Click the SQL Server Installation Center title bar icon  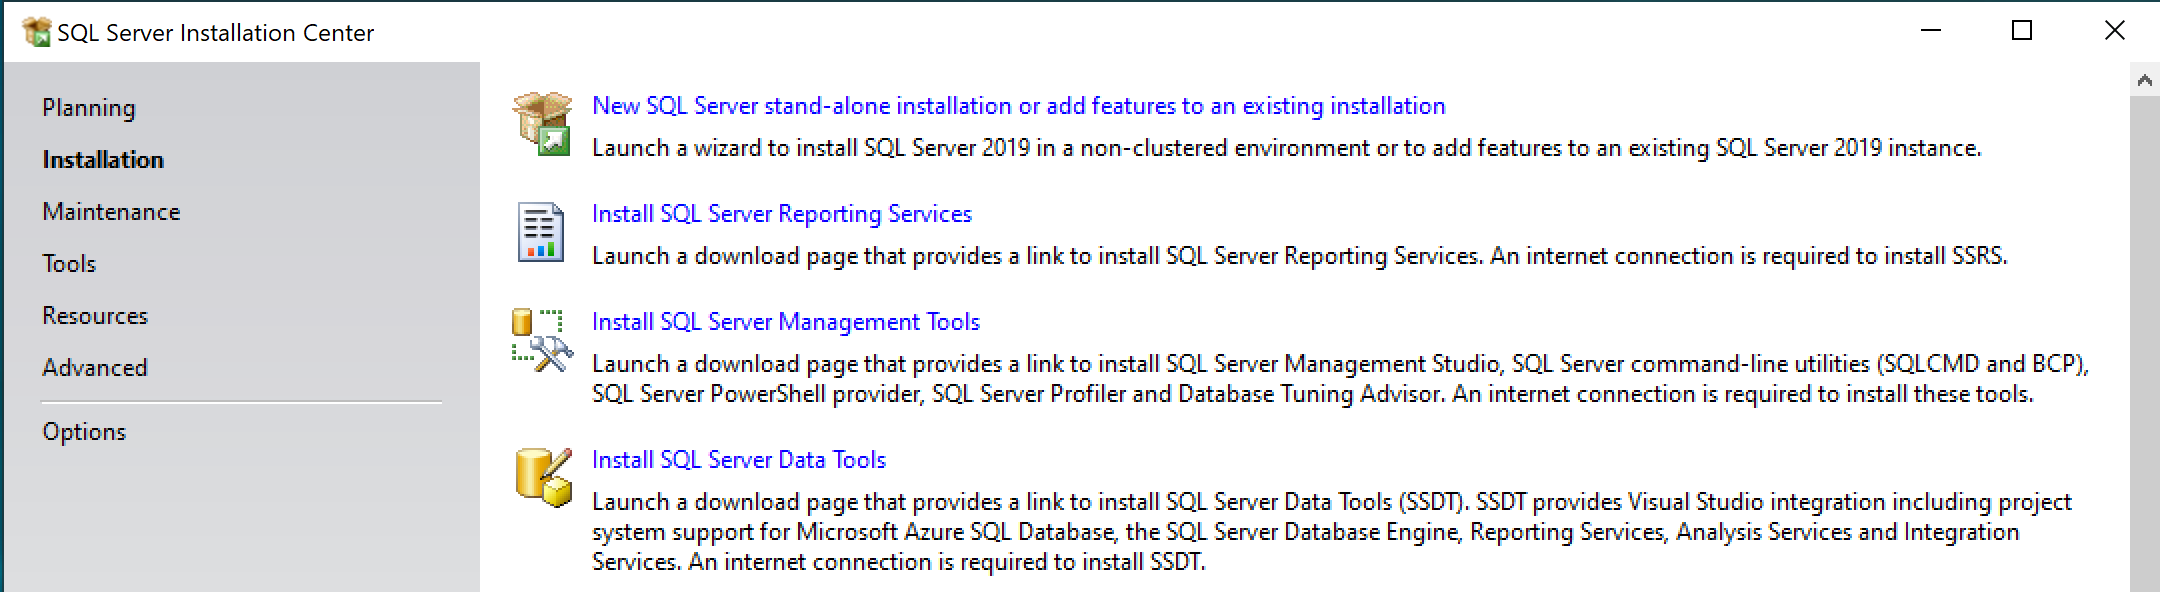(37, 31)
